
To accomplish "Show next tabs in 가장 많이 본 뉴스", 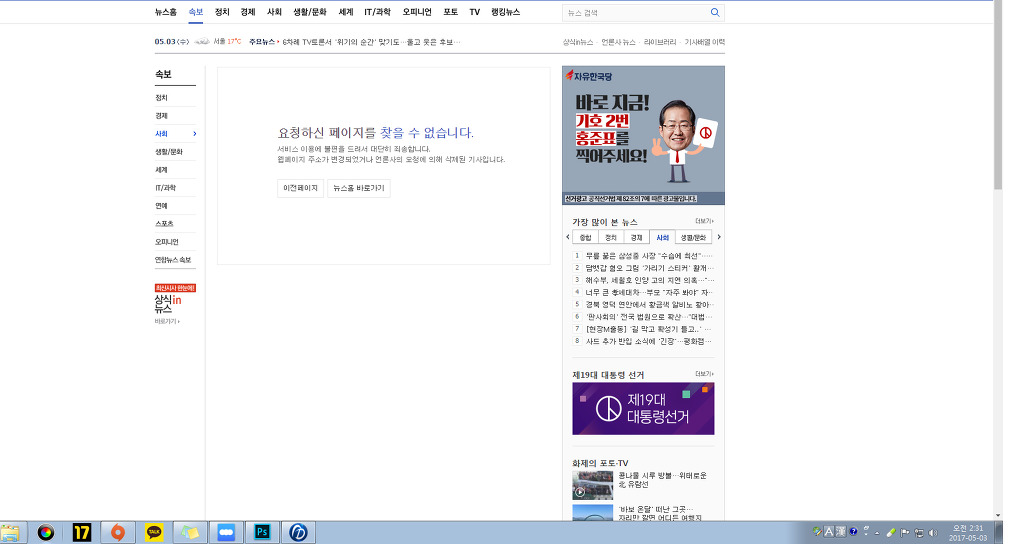I will pyautogui.click(x=719, y=237).
